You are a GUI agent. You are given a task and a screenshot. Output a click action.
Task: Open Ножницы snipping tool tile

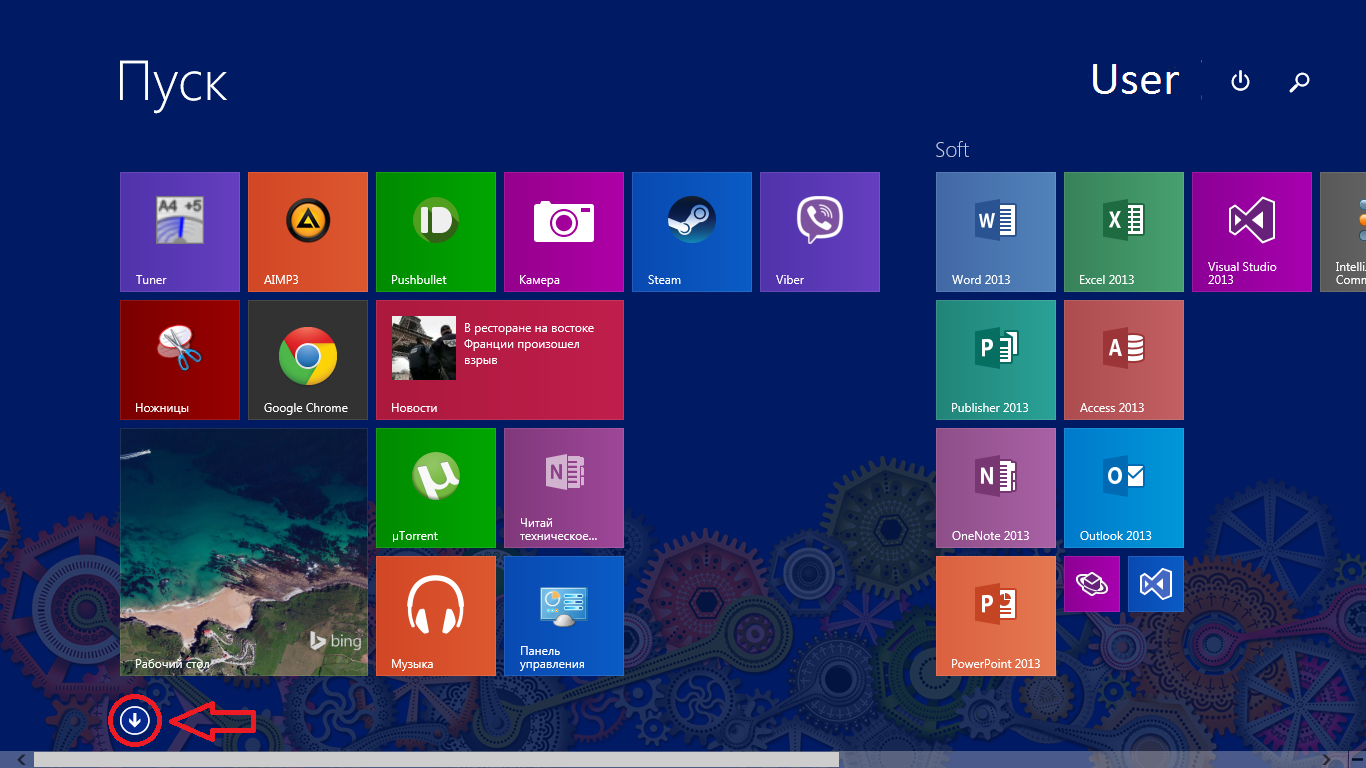coord(180,360)
